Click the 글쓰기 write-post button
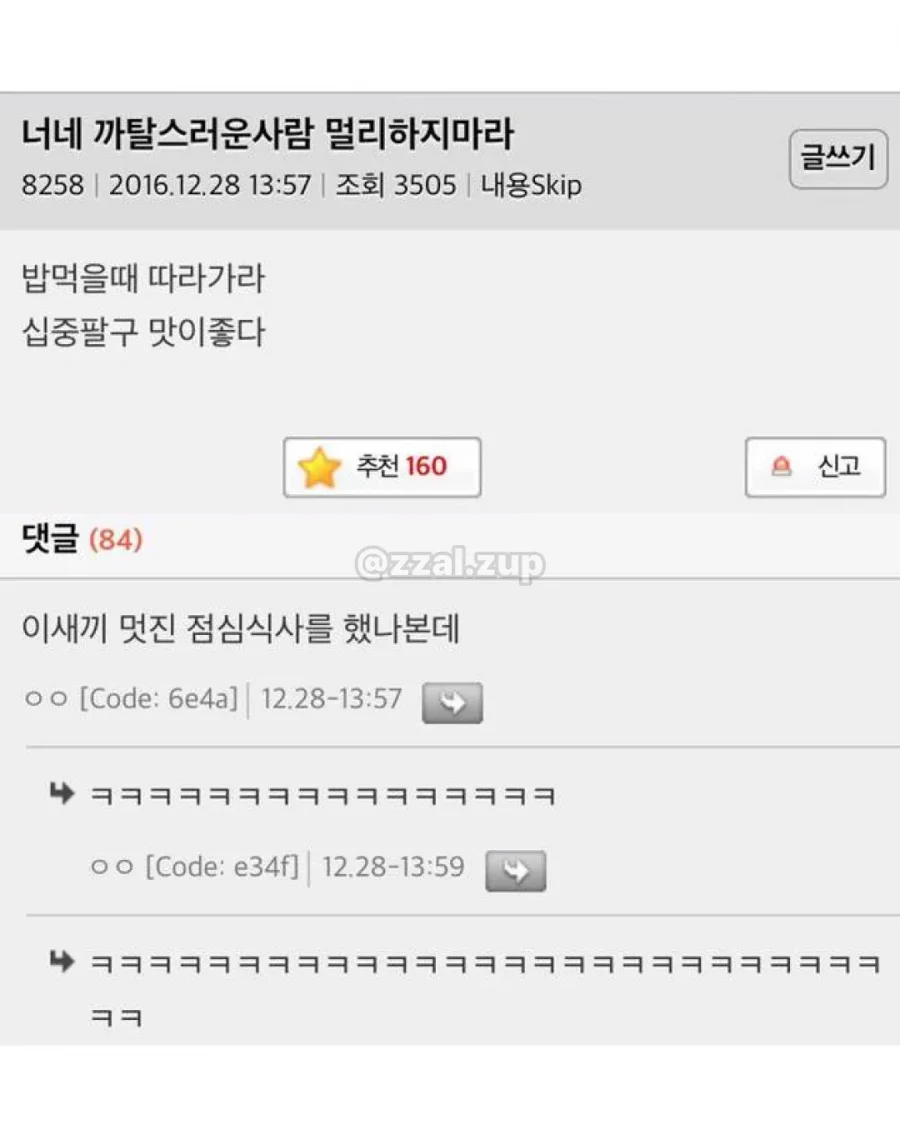 click(x=838, y=159)
